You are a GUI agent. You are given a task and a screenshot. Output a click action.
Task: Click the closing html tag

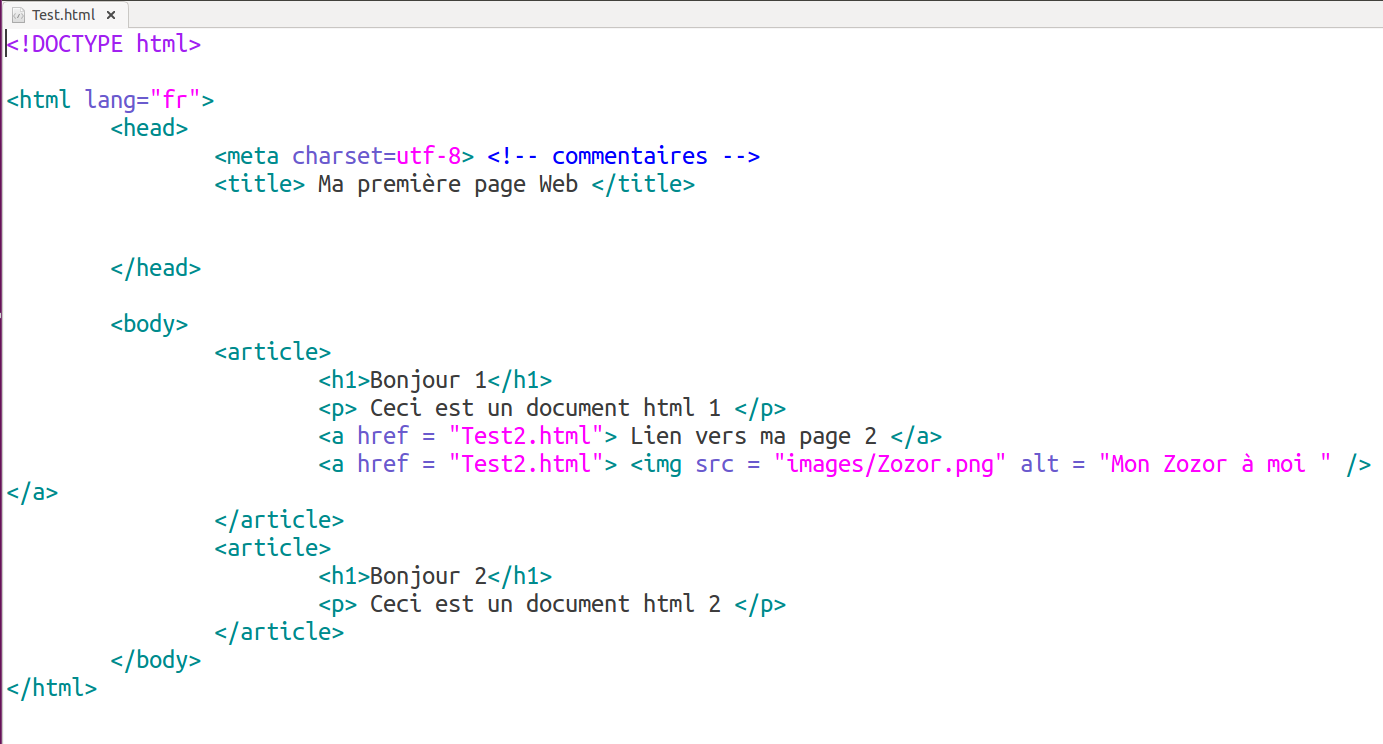pos(51,688)
